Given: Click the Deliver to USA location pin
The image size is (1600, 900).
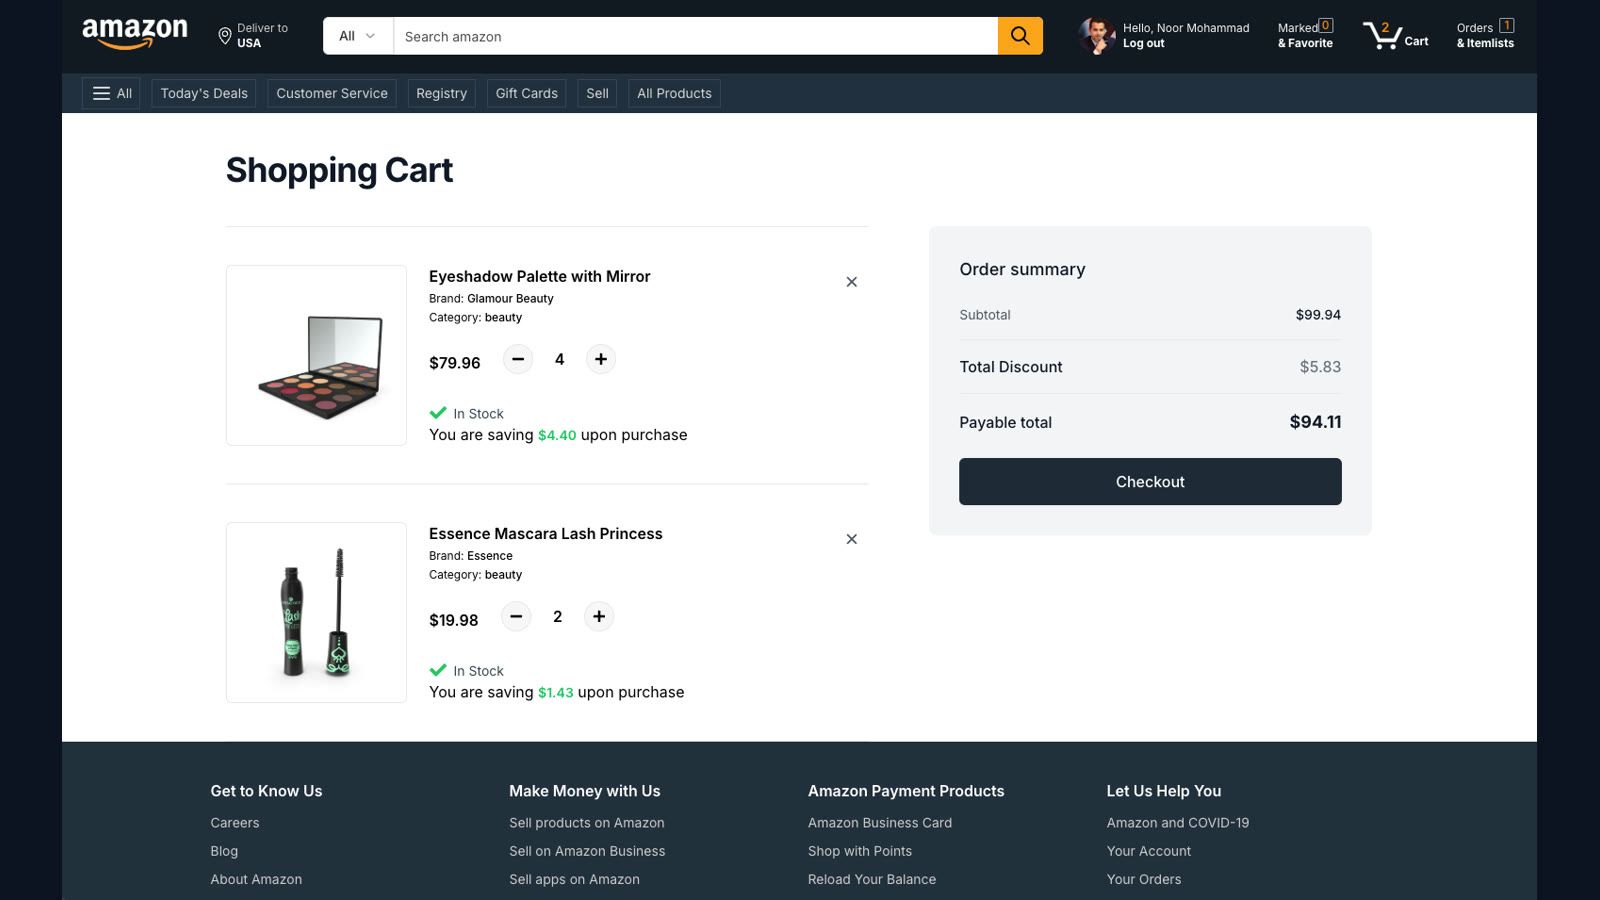Looking at the screenshot, I should 225,36.
